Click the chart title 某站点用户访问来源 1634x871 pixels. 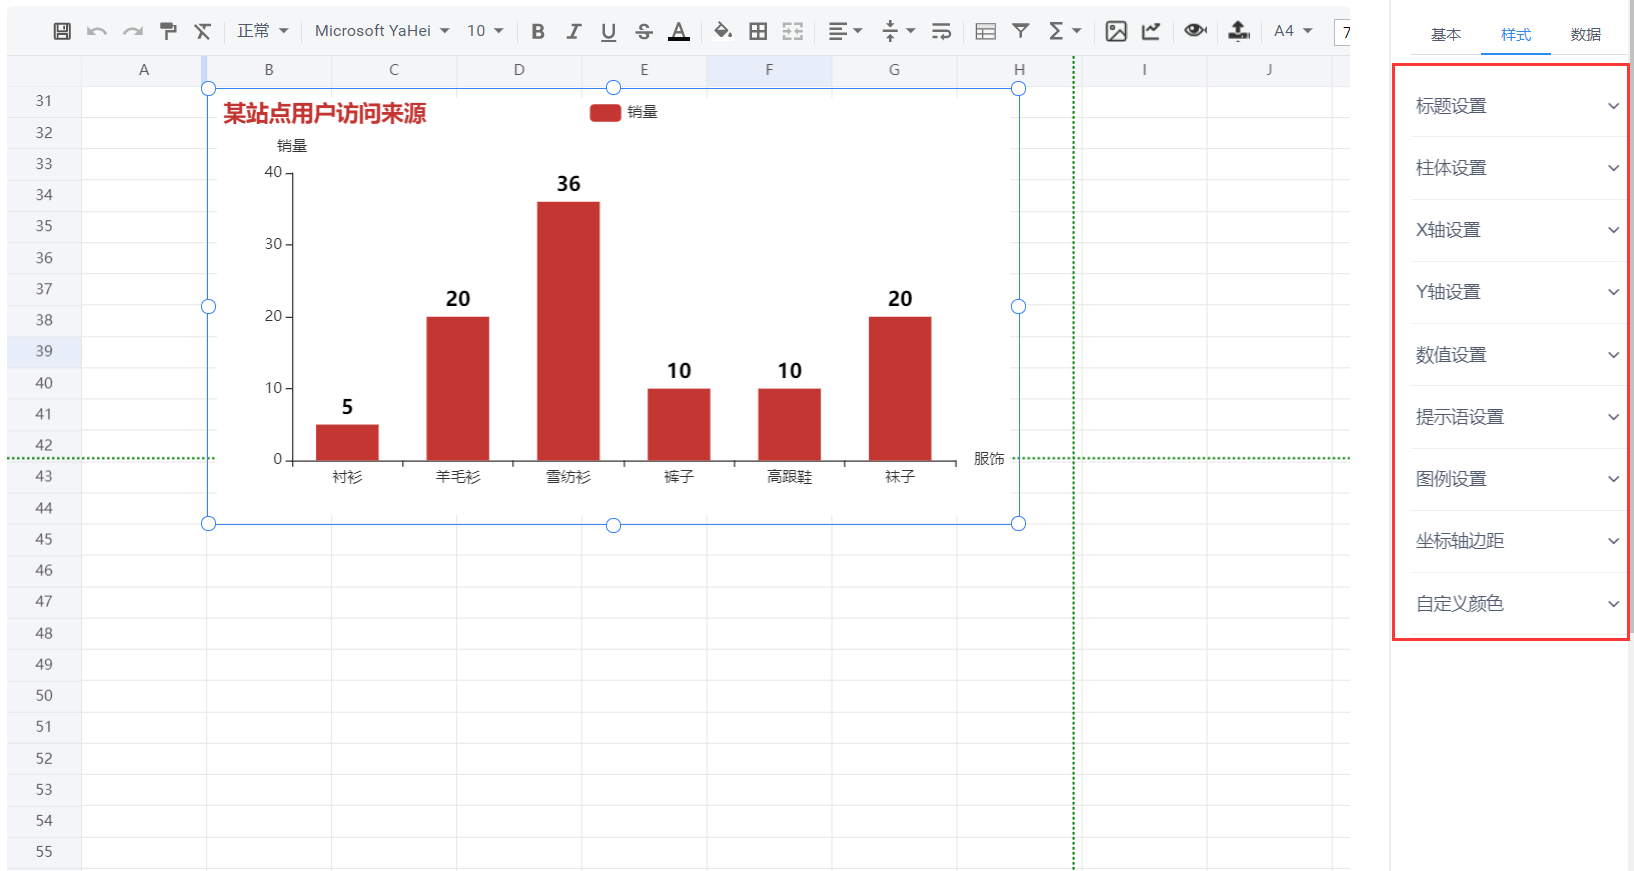click(x=324, y=114)
